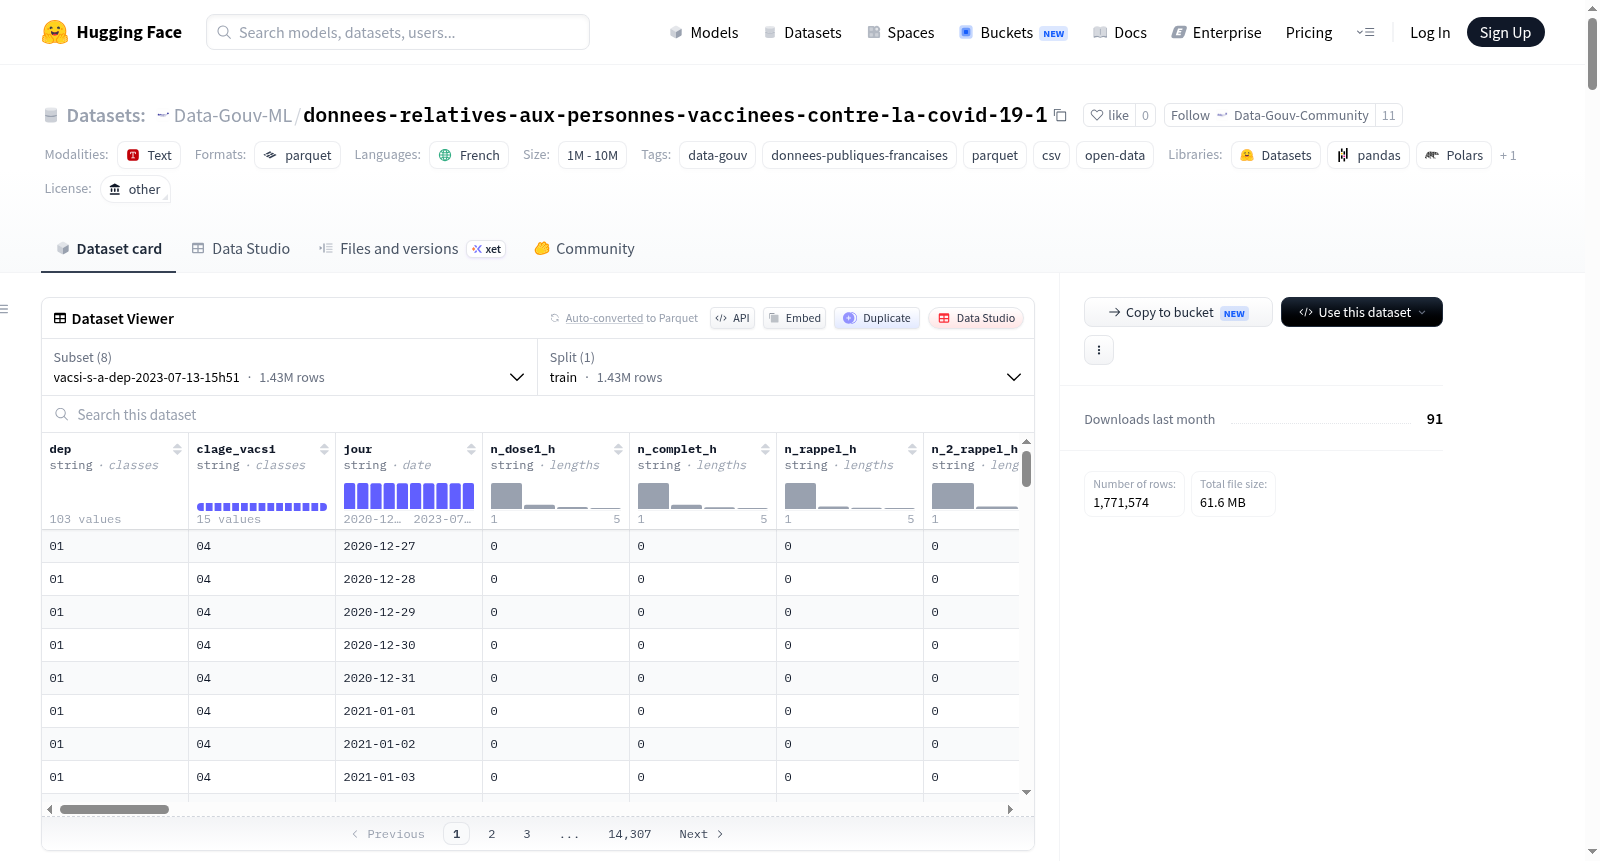The image size is (1600, 861).
Task: Sort the clage_vacsi column
Action: (x=324, y=449)
